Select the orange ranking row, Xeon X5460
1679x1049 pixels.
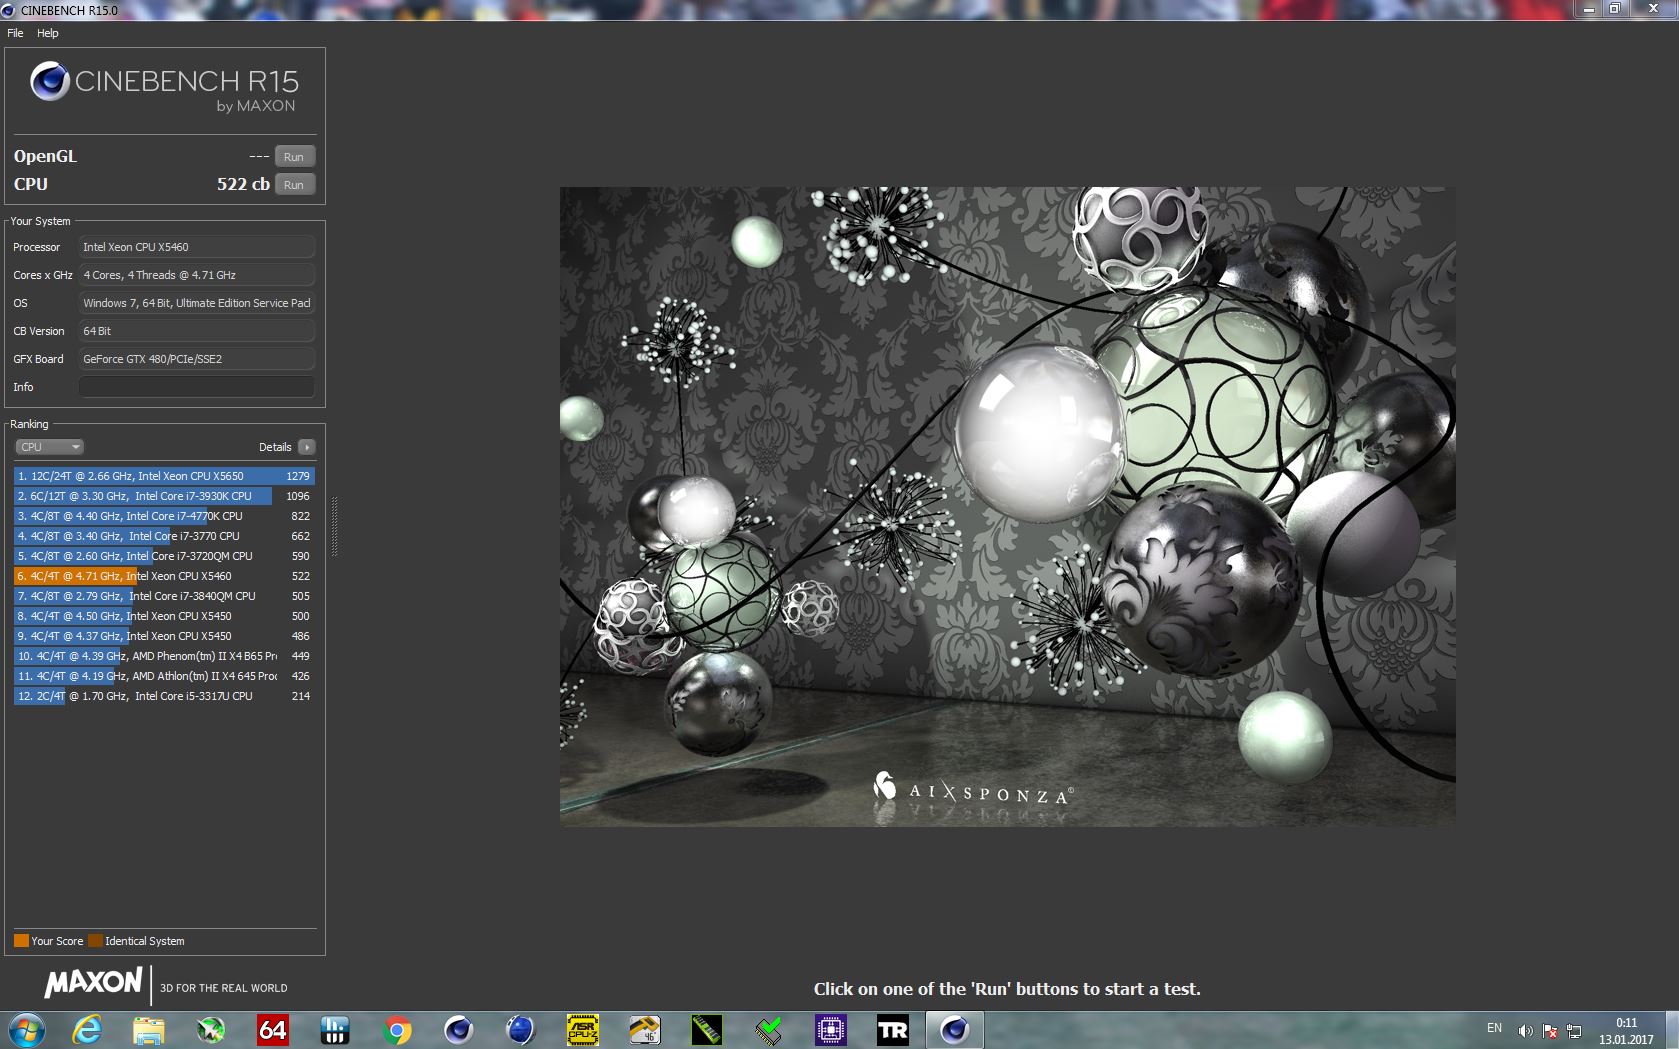pyautogui.click(x=164, y=576)
